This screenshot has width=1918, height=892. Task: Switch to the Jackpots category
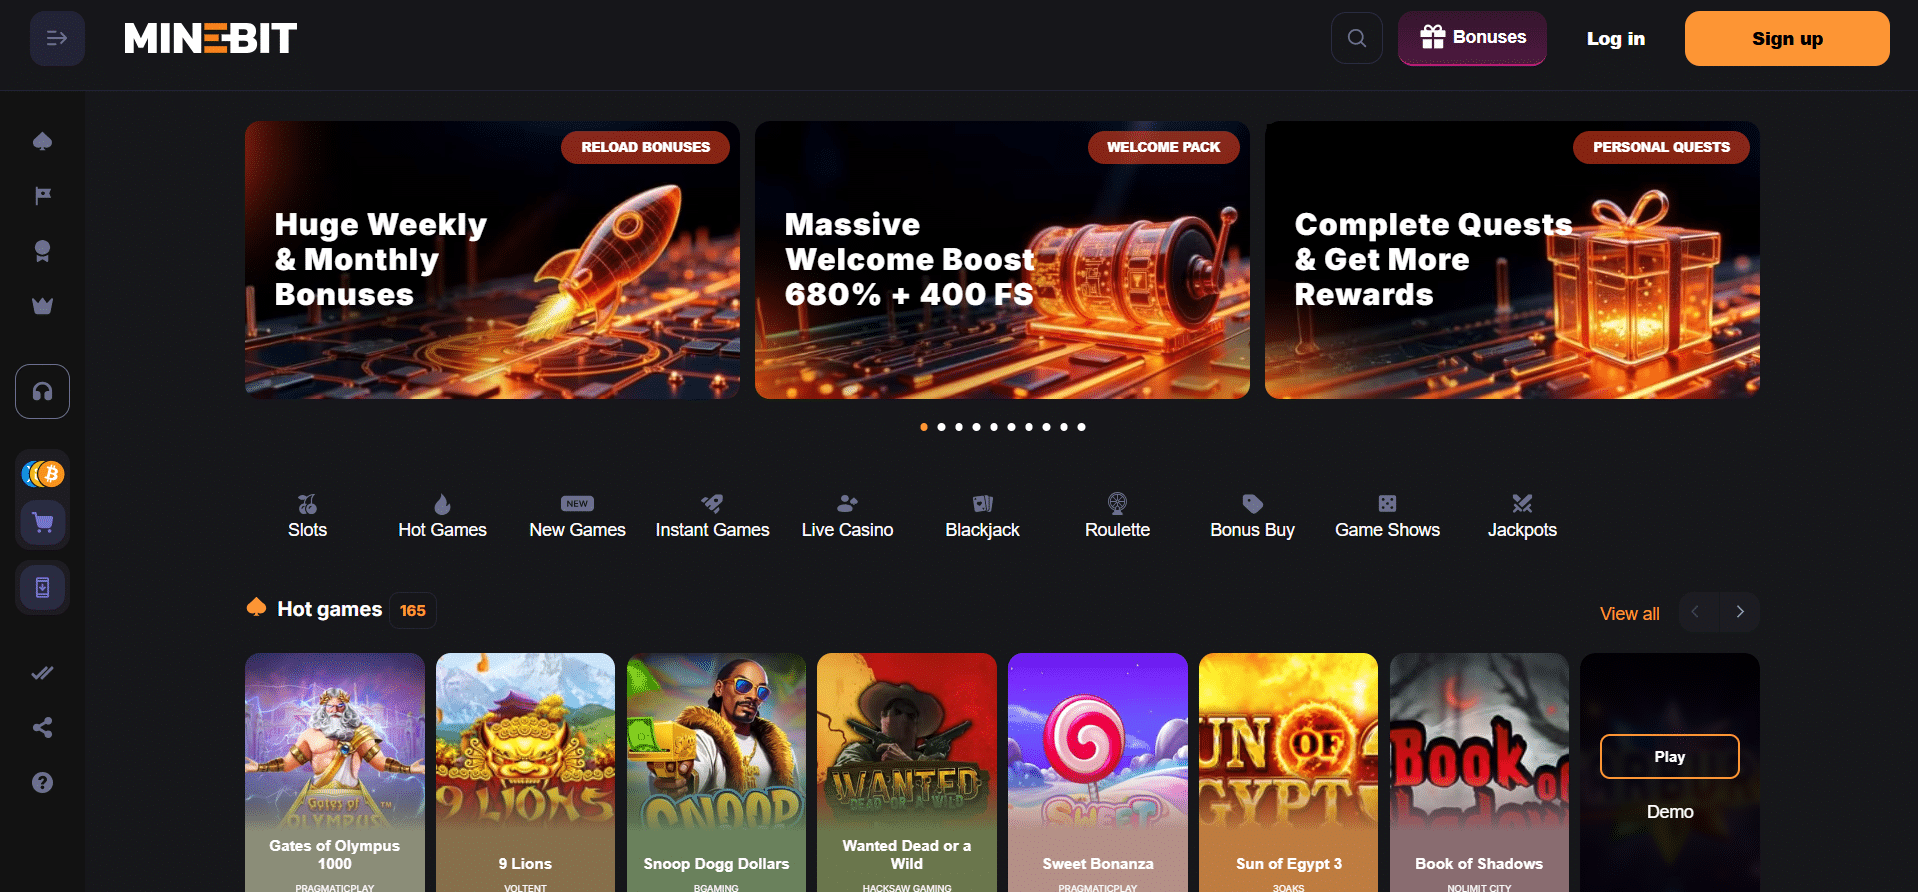pos(1521,517)
